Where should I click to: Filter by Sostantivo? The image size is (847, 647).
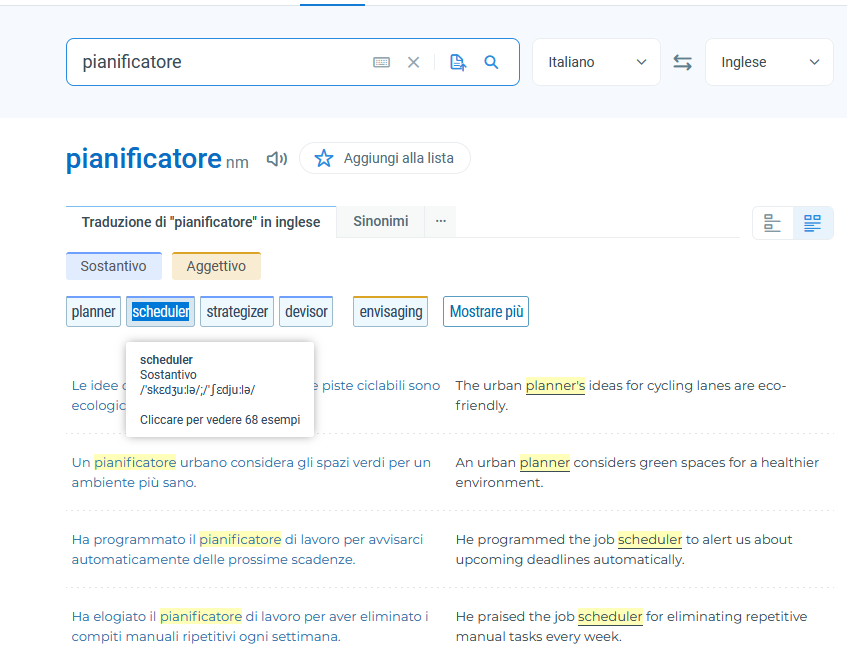pyautogui.click(x=113, y=266)
